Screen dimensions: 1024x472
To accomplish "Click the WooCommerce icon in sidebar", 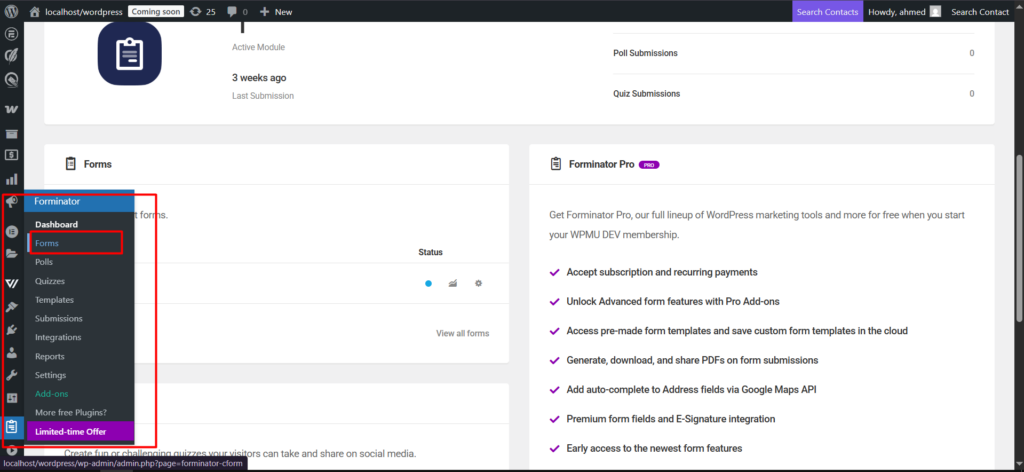I will click(11, 108).
